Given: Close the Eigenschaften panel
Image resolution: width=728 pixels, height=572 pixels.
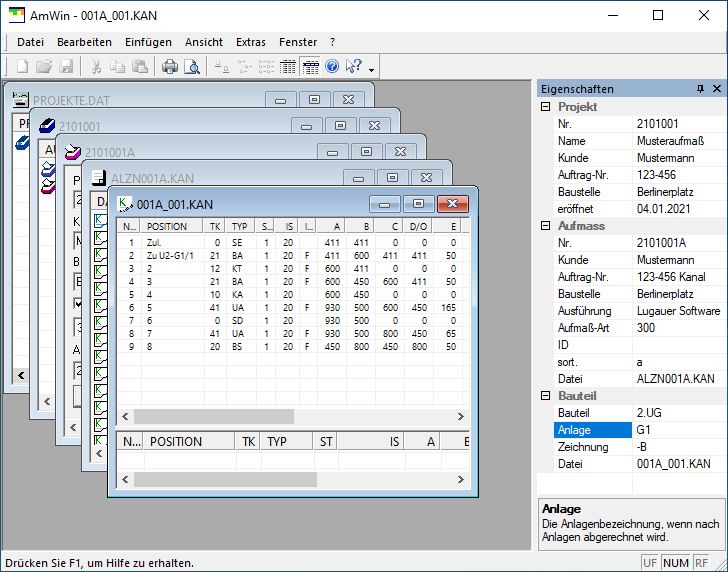Looking at the screenshot, I should click(x=717, y=89).
